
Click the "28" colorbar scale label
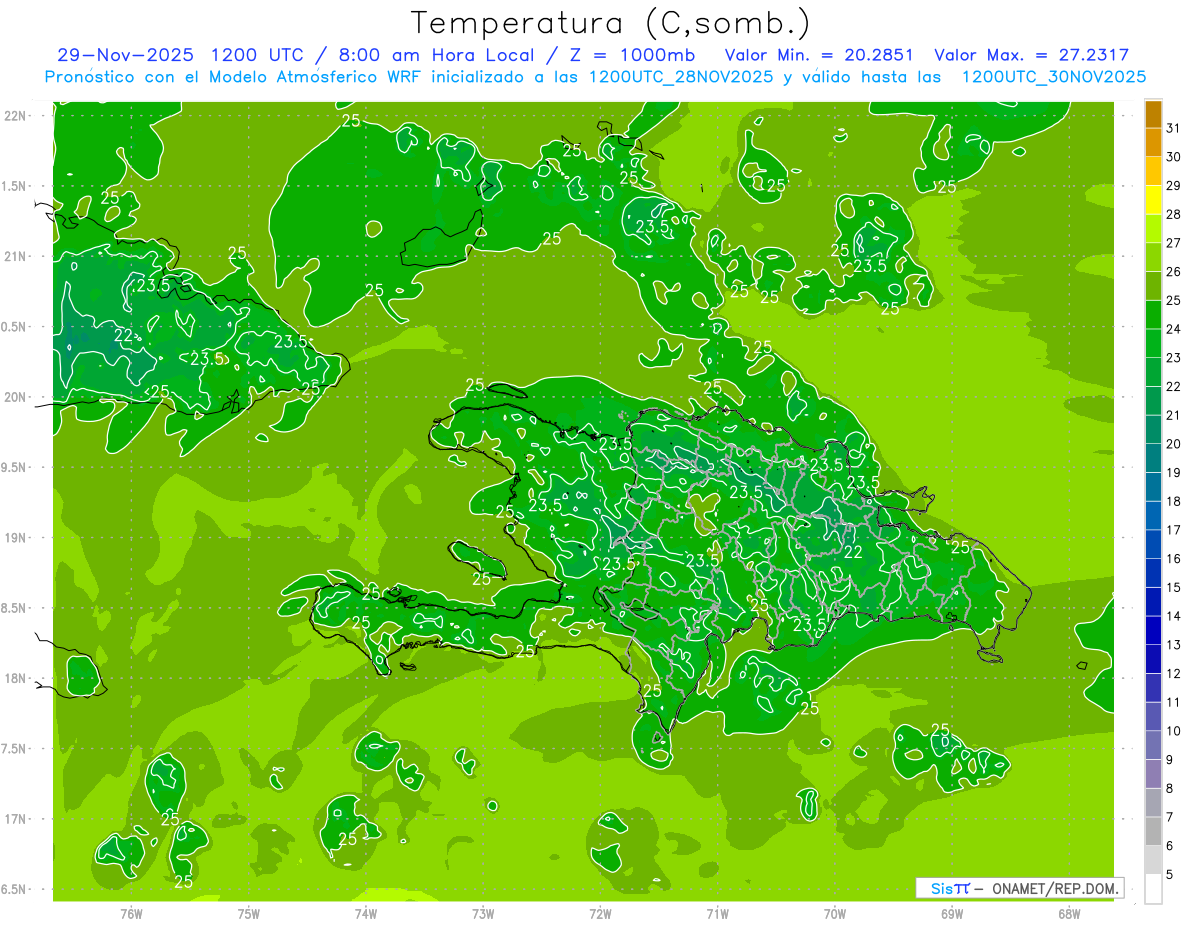pos(1173,214)
